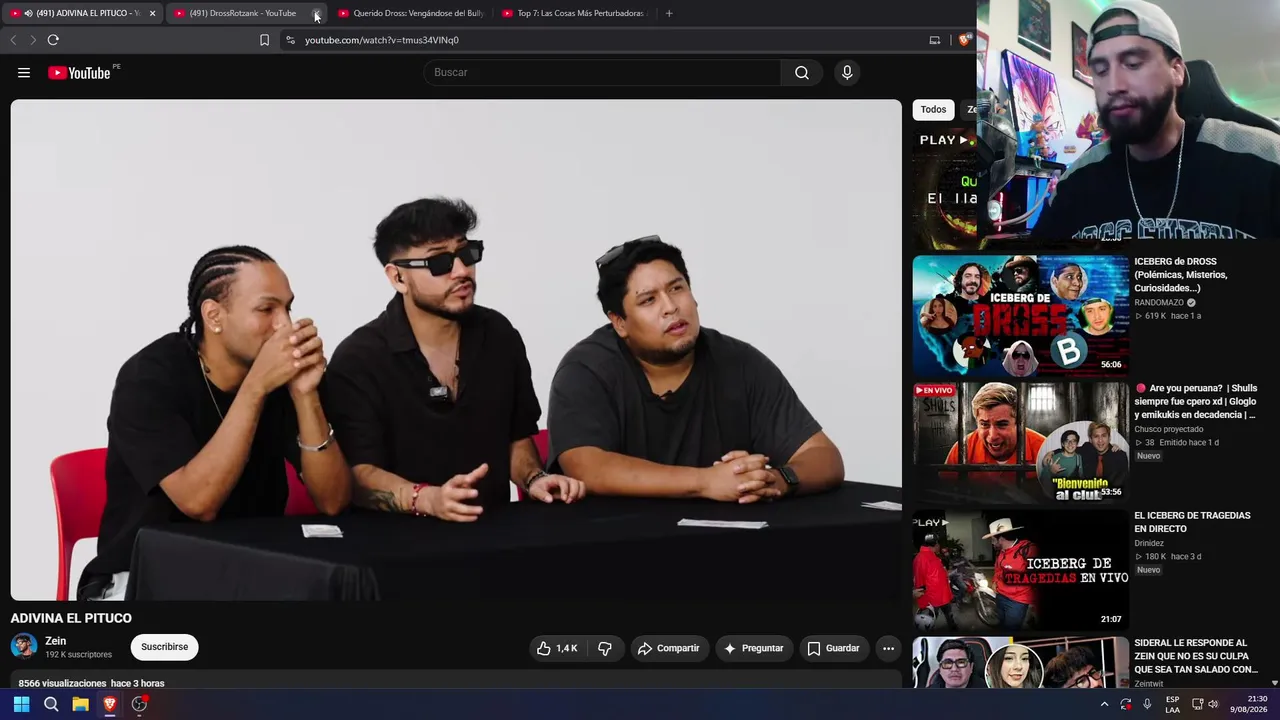This screenshot has height=720, width=1280.
Task: Select the Todos filter chip
Action: coord(933,109)
